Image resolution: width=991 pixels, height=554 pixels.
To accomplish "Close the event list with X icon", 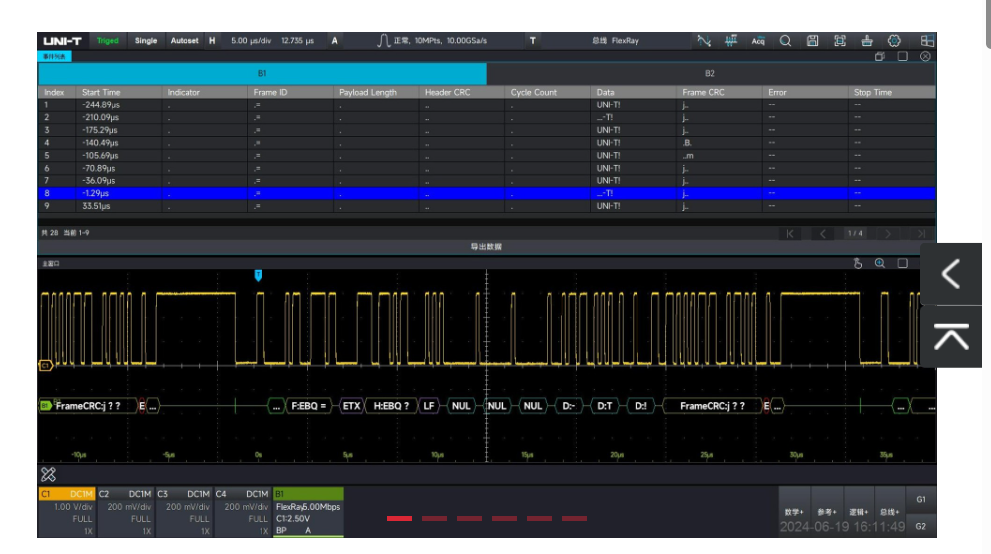I will [x=925, y=57].
